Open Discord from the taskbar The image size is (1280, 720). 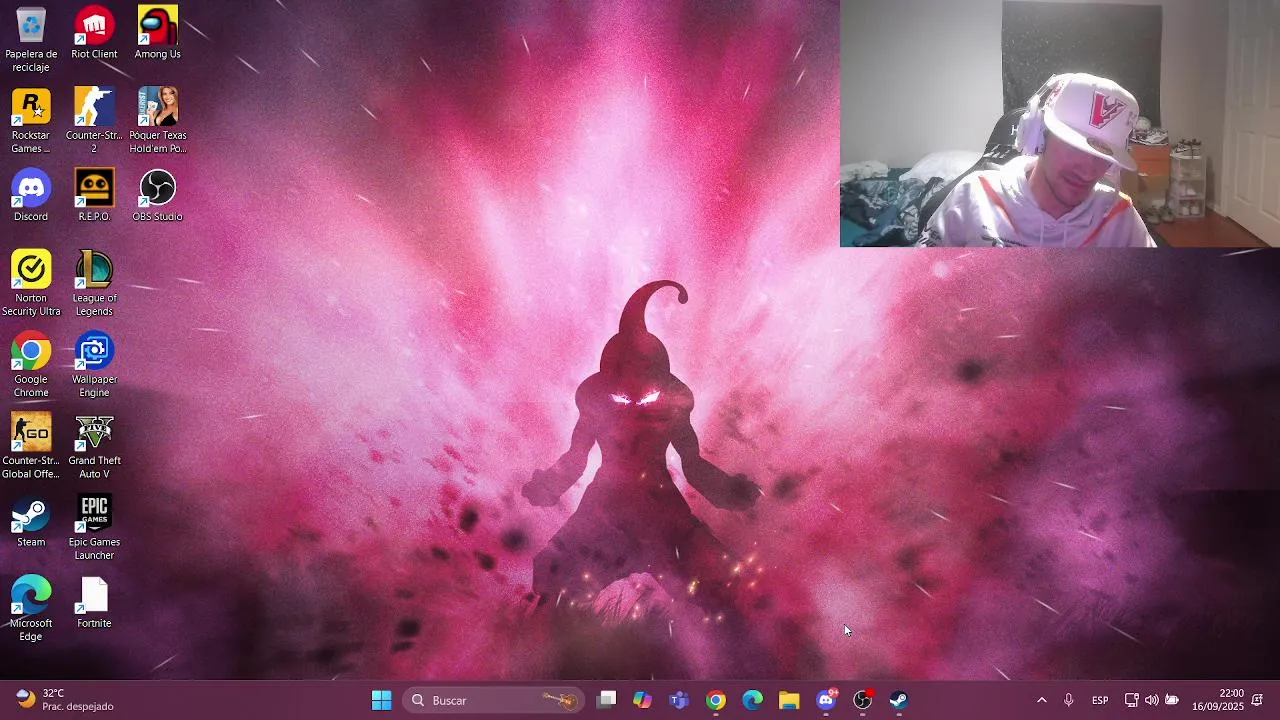(x=826, y=700)
